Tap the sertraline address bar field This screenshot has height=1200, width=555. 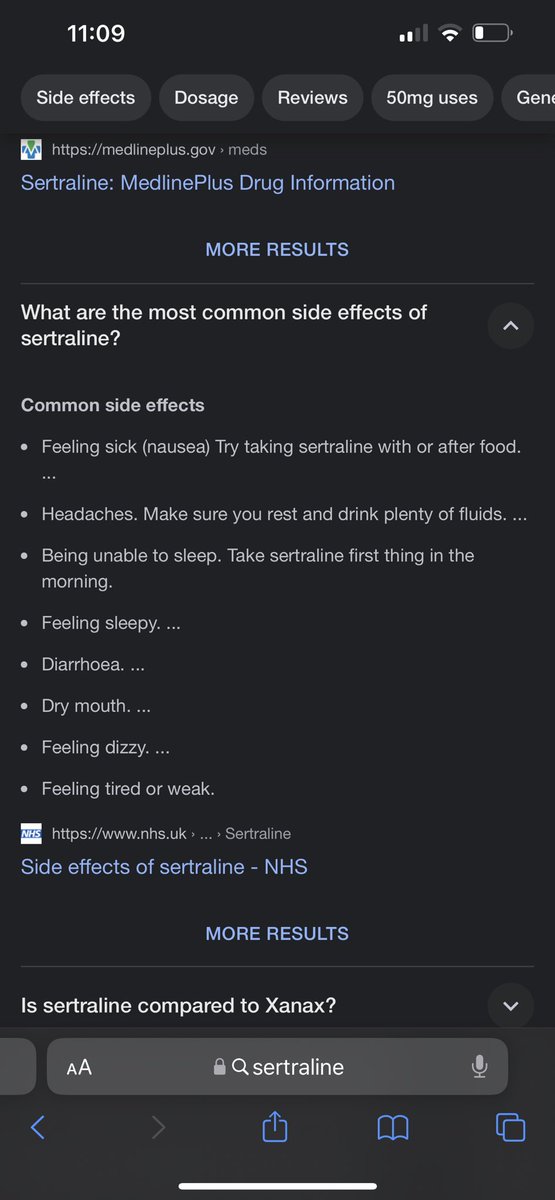[x=278, y=1067]
